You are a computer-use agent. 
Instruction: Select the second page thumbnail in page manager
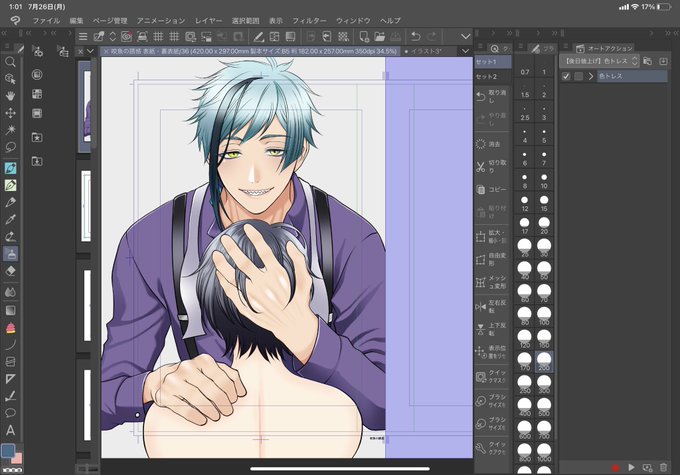[86, 206]
